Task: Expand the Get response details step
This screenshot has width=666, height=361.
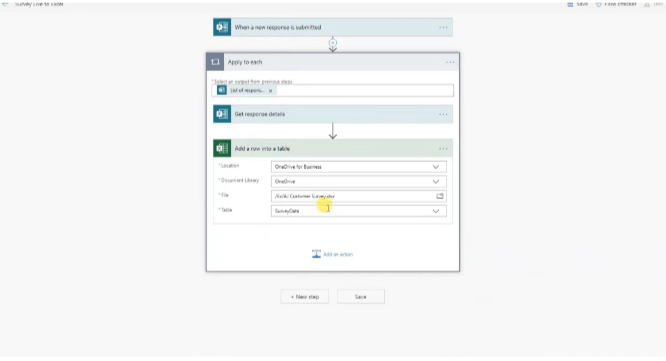Action: (333, 114)
